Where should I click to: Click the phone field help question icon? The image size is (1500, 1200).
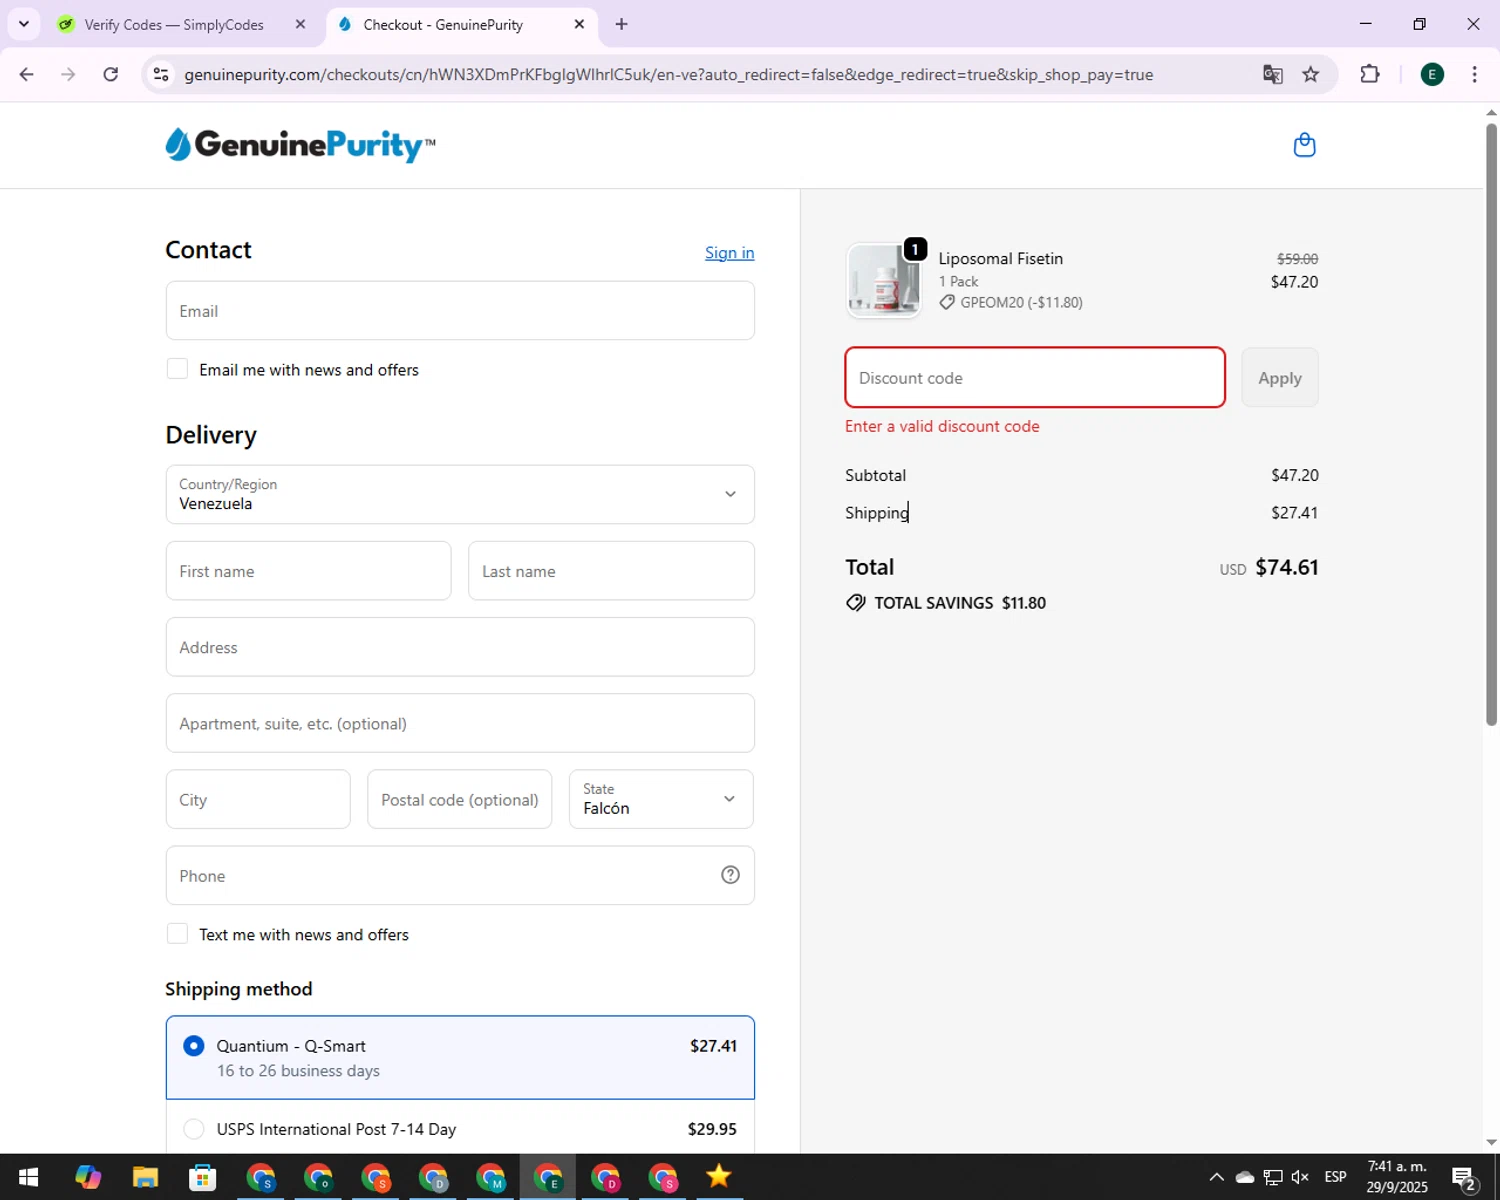[x=730, y=875]
